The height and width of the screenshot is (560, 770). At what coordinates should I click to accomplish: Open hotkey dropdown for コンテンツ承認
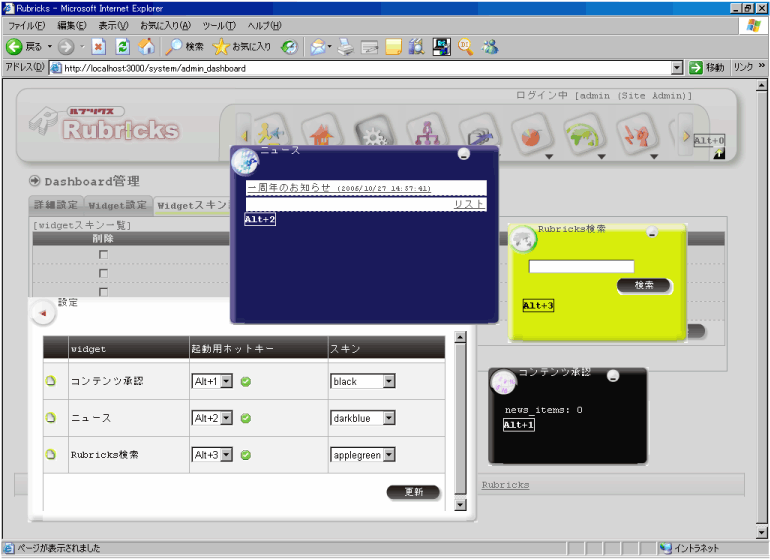point(226,381)
